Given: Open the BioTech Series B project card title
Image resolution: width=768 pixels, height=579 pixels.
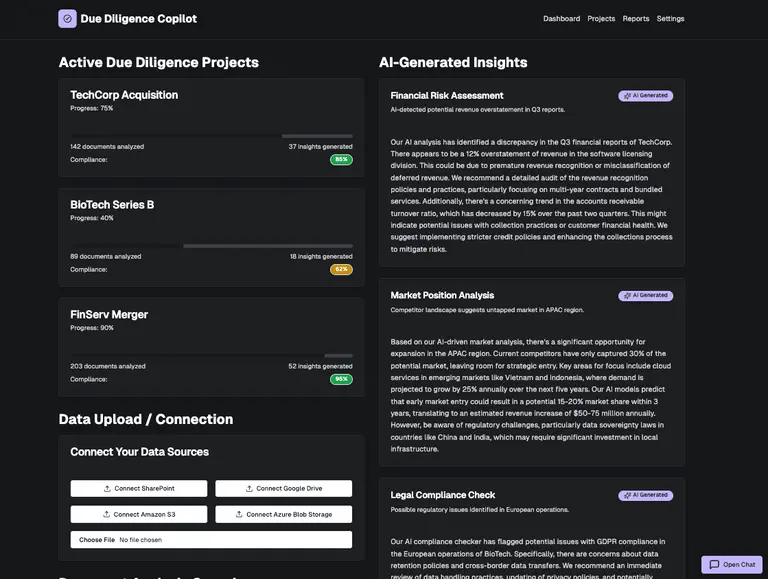Looking at the screenshot, I should pyautogui.click(x=112, y=205).
